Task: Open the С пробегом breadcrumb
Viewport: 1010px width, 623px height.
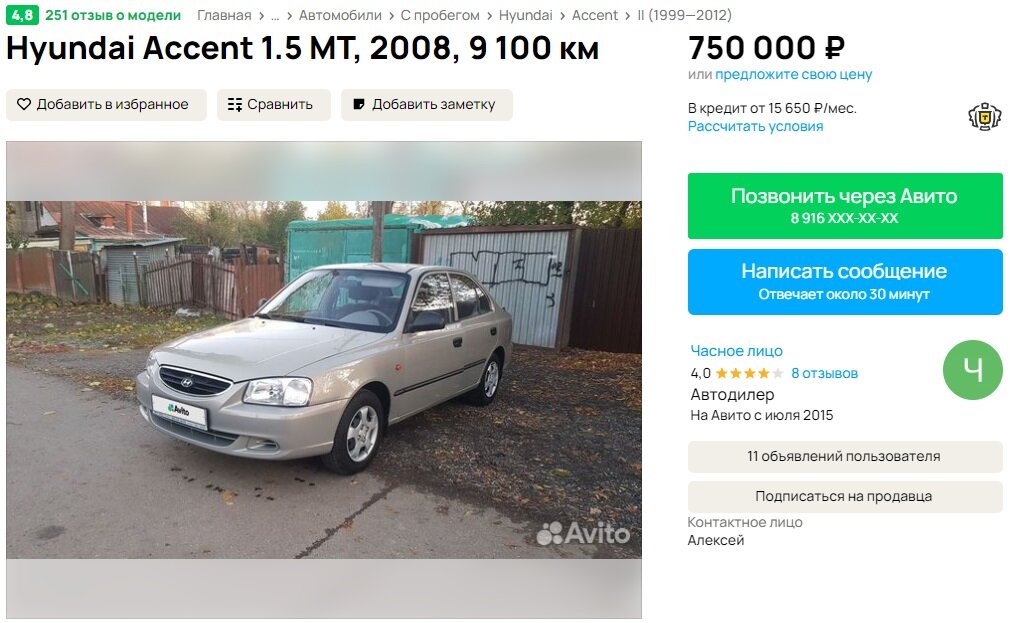Action: coord(440,15)
